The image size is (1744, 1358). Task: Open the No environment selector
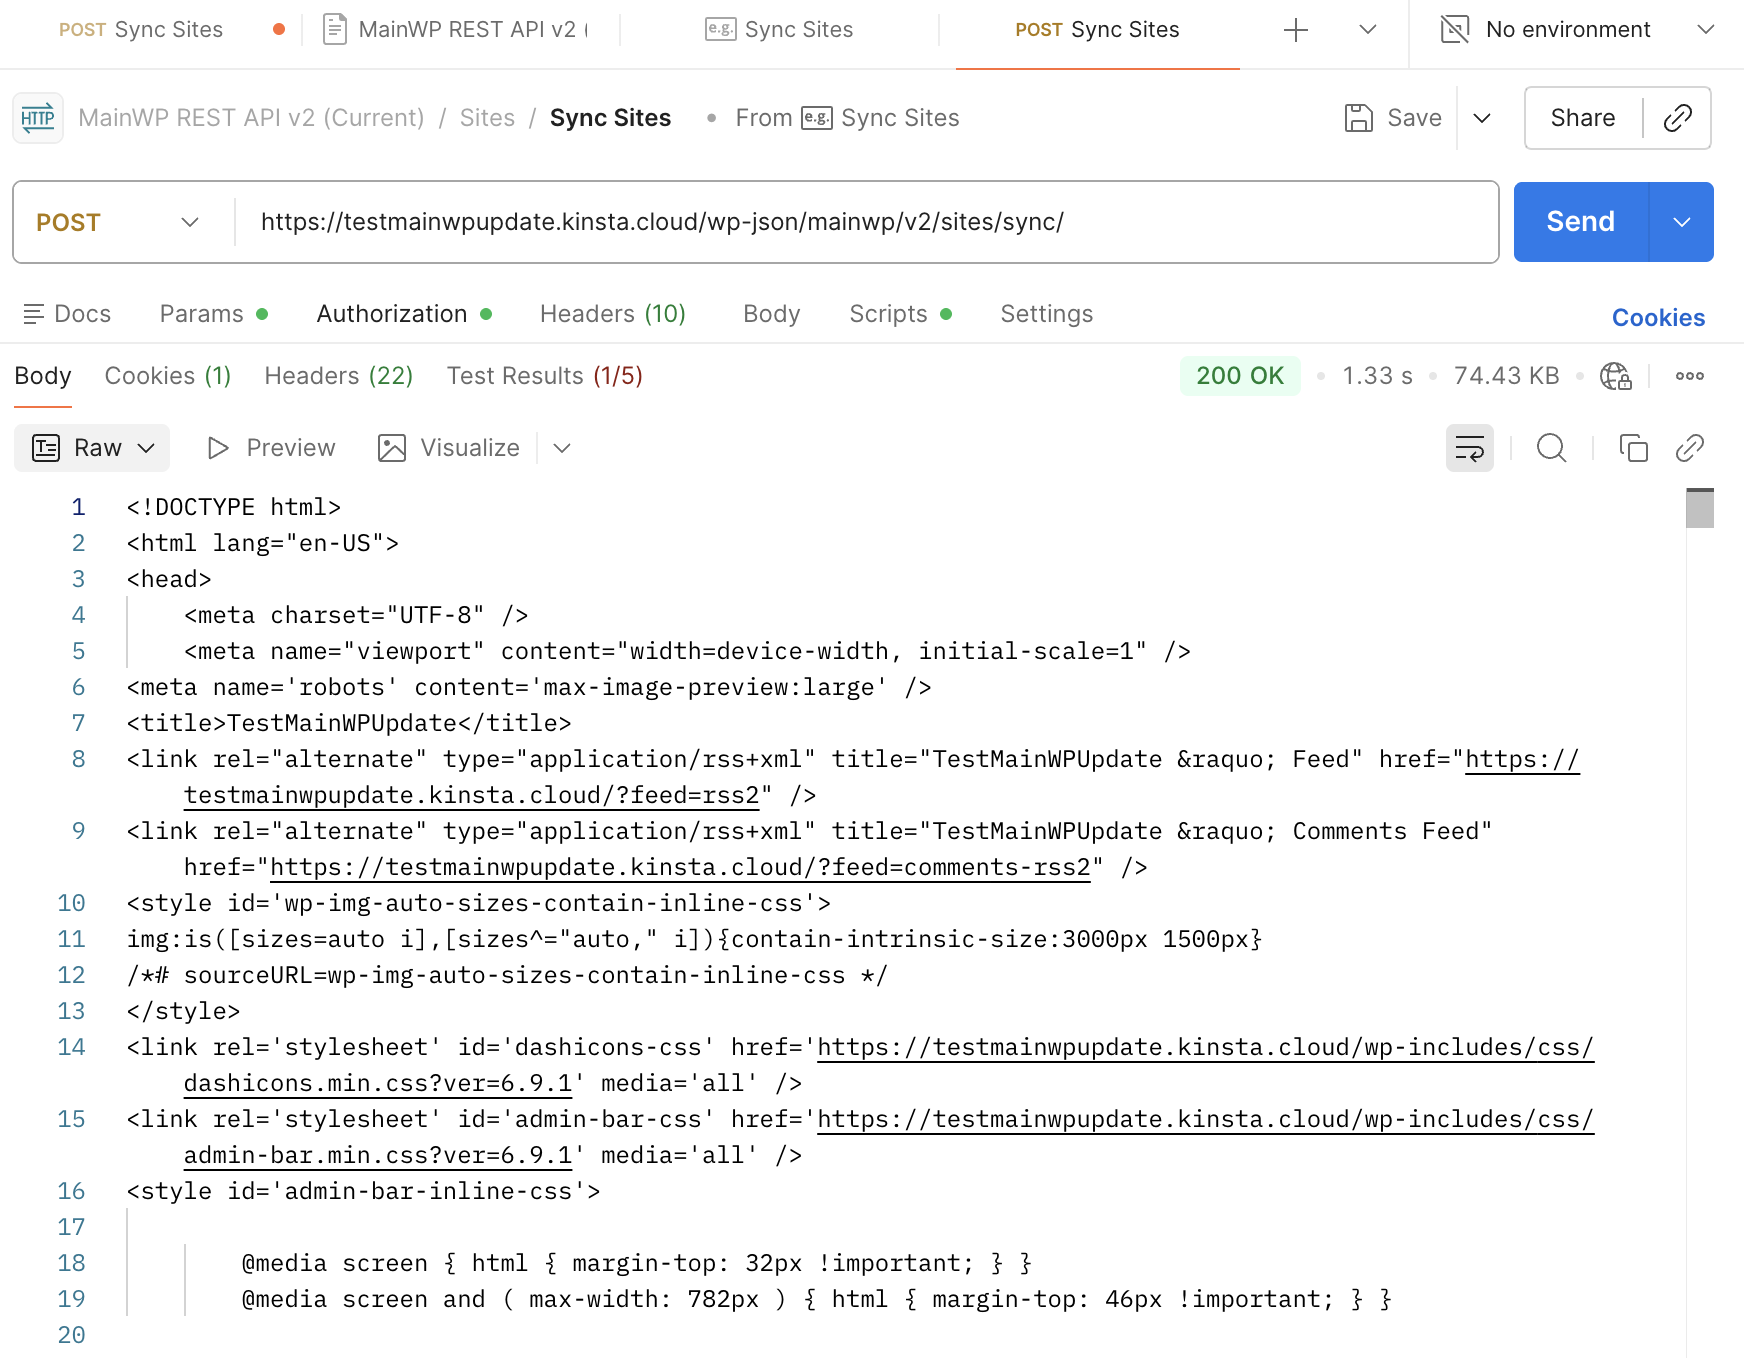point(1577,30)
